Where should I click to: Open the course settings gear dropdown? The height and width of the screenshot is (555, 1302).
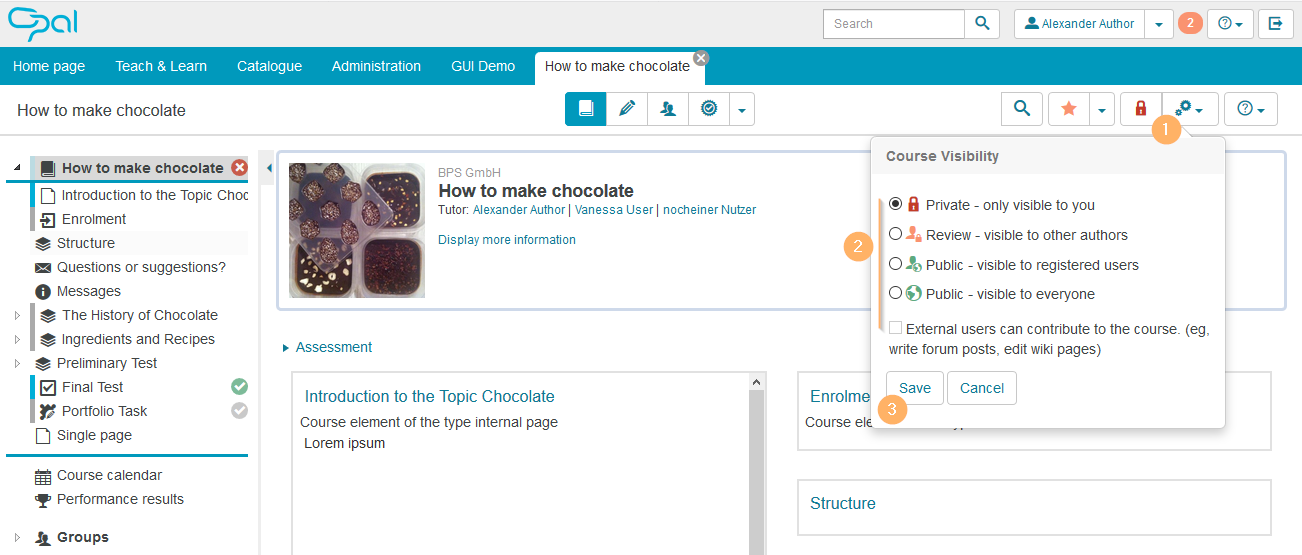click(1189, 109)
